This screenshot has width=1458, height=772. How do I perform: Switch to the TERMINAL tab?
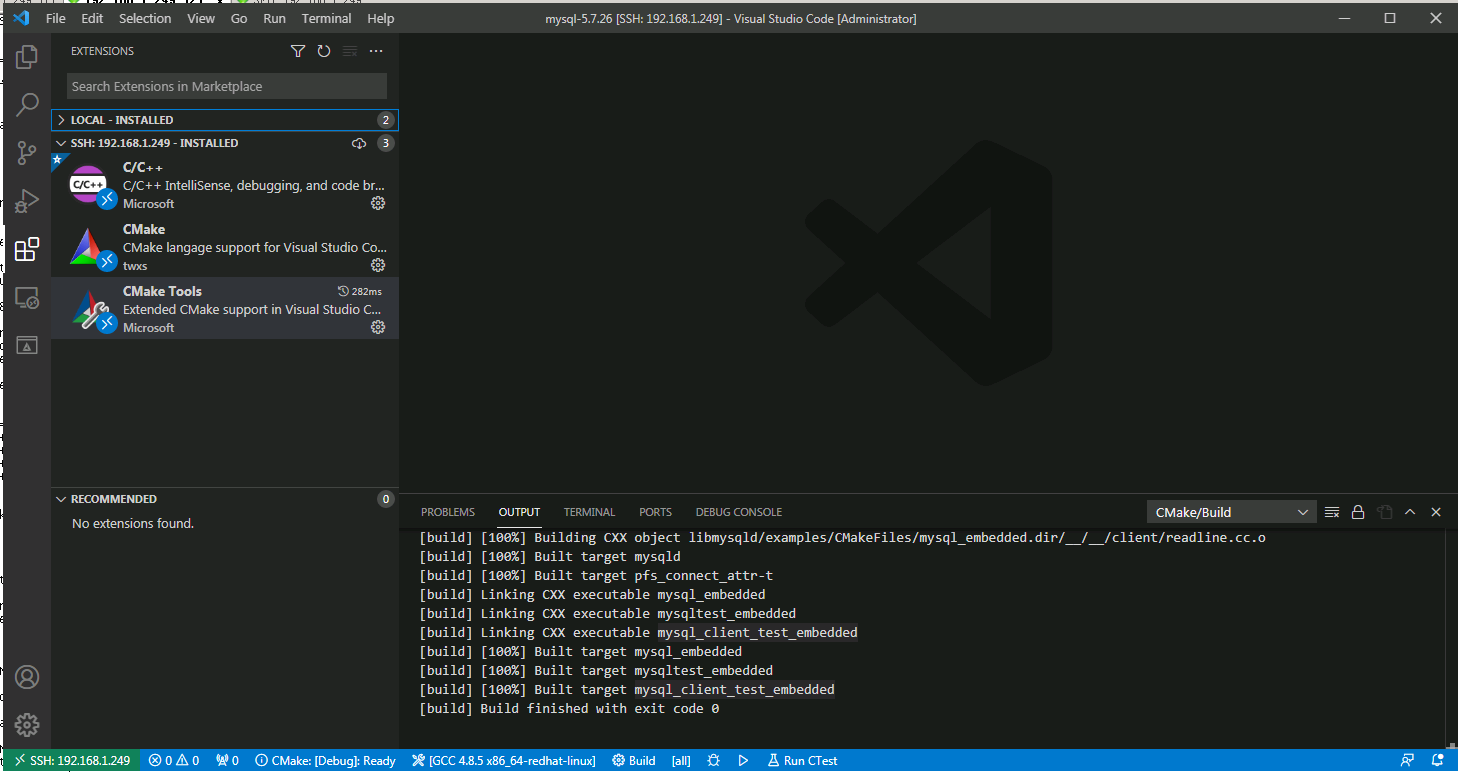(589, 512)
